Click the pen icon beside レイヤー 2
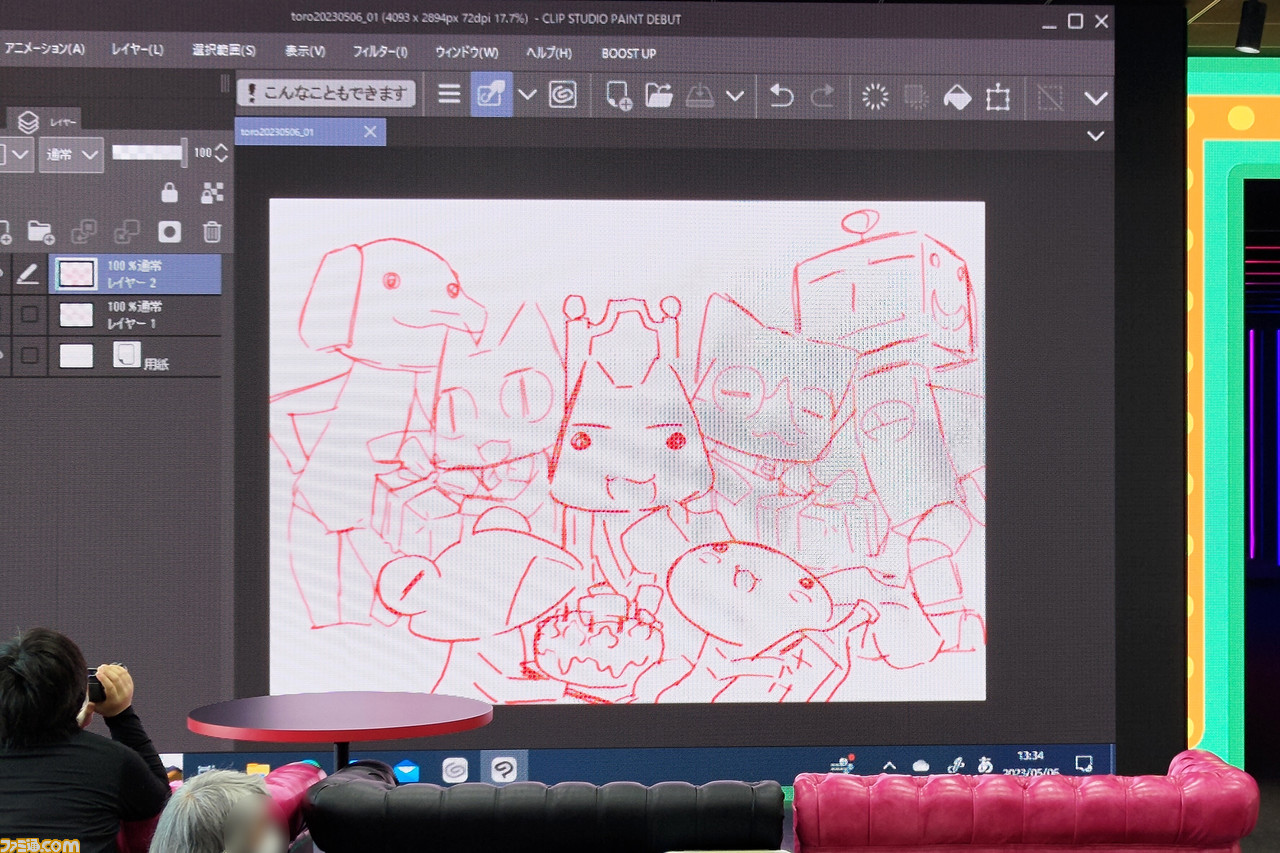The image size is (1280, 853). (x=28, y=273)
